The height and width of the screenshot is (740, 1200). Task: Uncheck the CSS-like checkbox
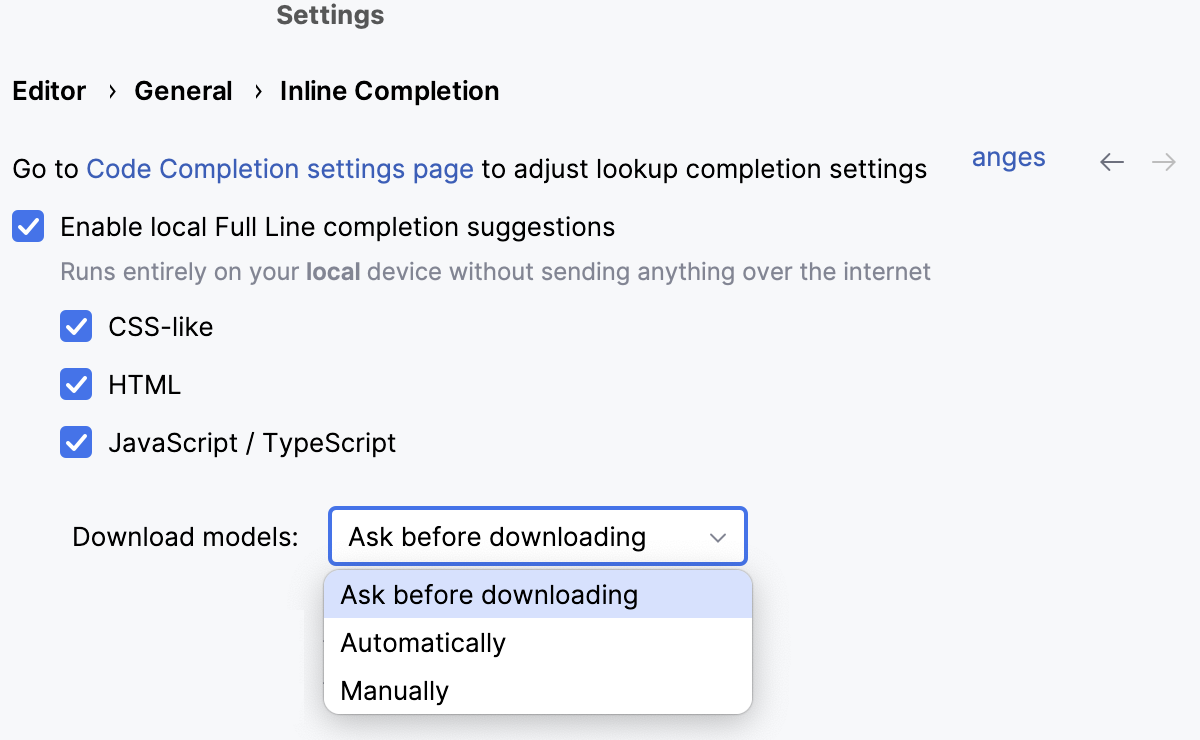coord(76,326)
